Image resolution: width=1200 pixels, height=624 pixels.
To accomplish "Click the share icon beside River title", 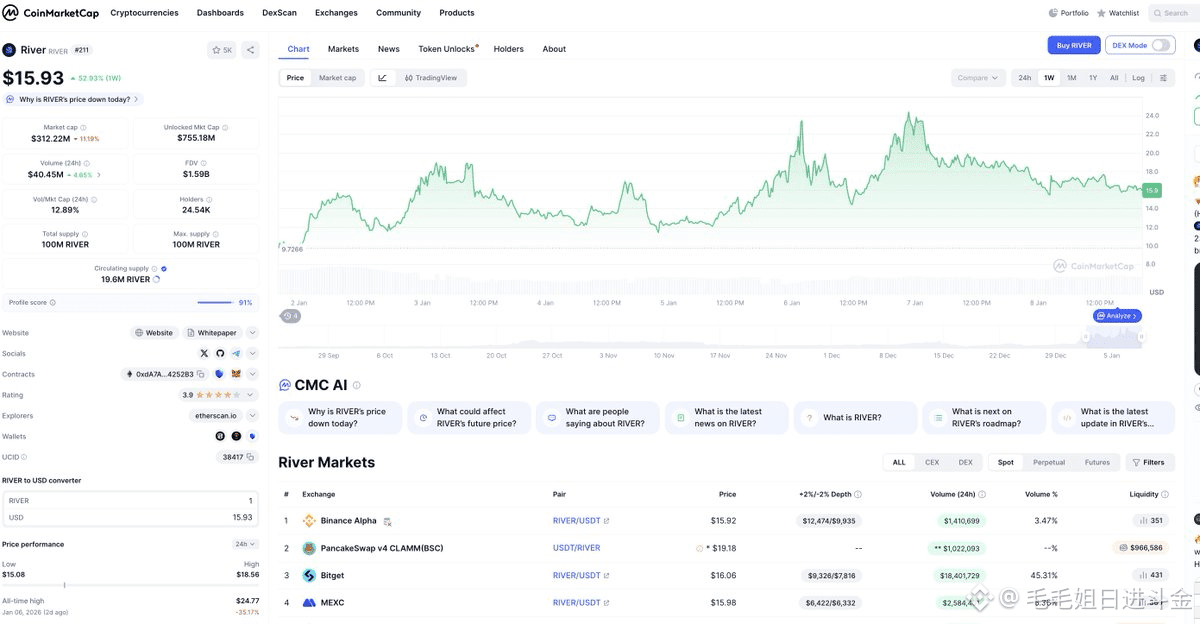I will pos(250,50).
